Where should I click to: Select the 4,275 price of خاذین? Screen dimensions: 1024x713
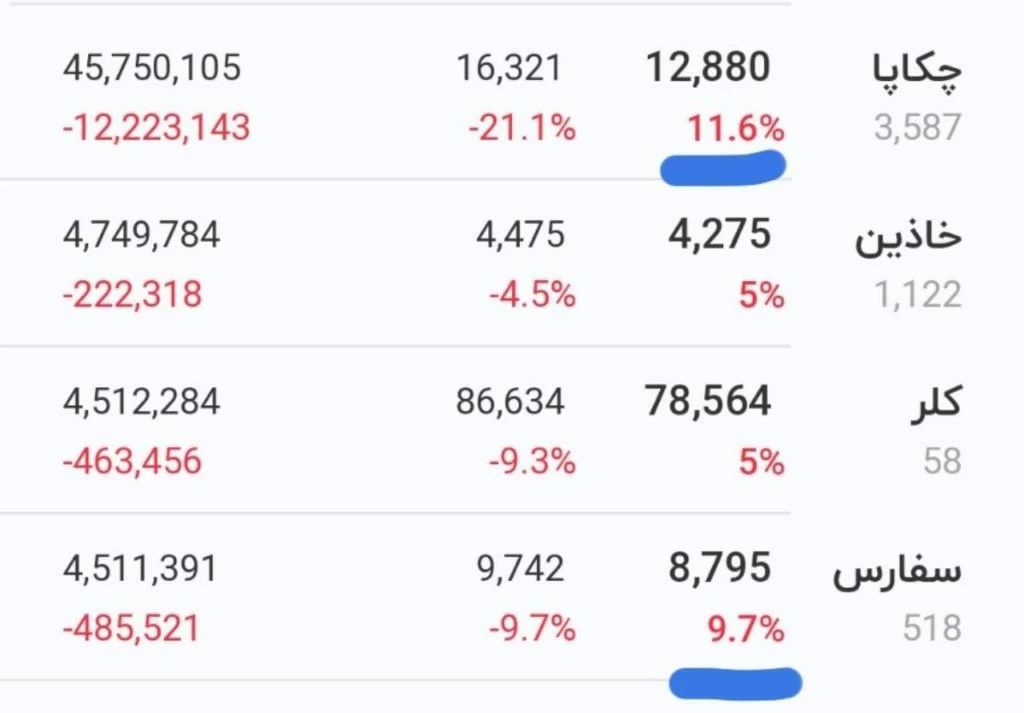point(720,234)
